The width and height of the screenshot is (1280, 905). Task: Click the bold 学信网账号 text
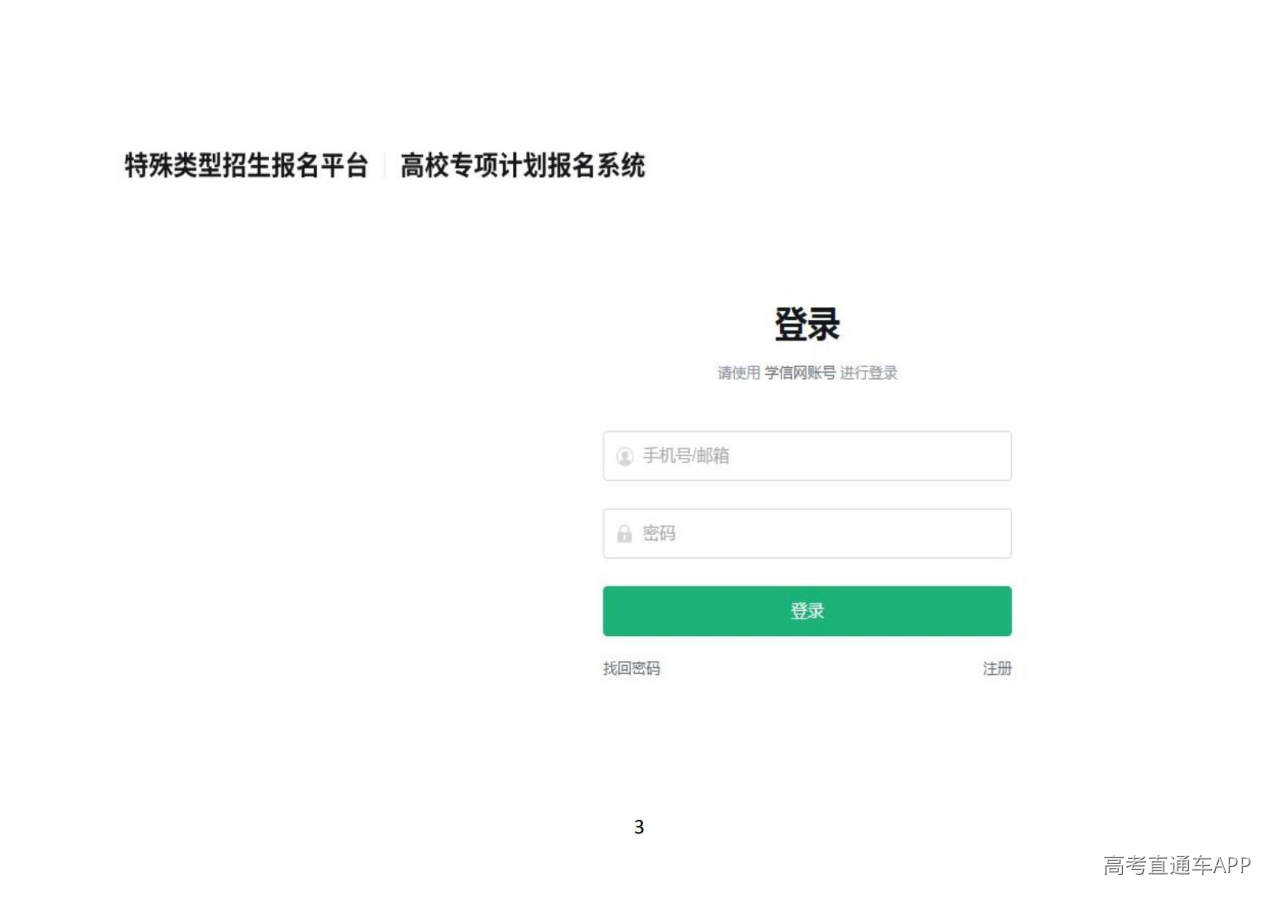tap(800, 373)
